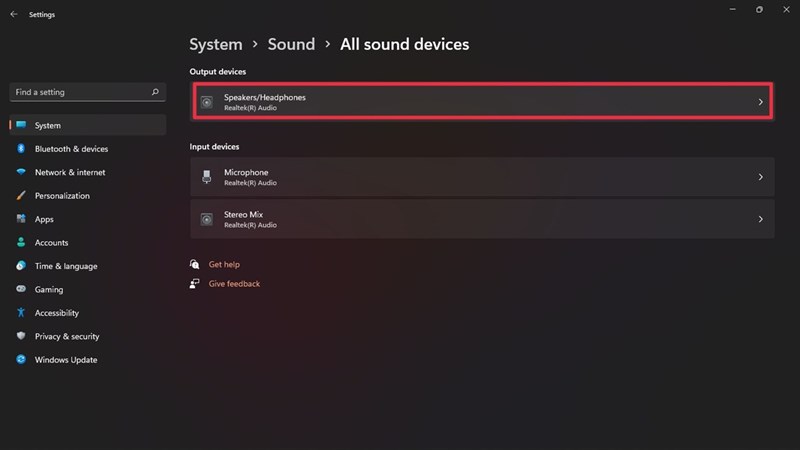Click the Network & internet wifi icon
Image resolution: width=800 pixels, height=450 pixels.
[20, 172]
